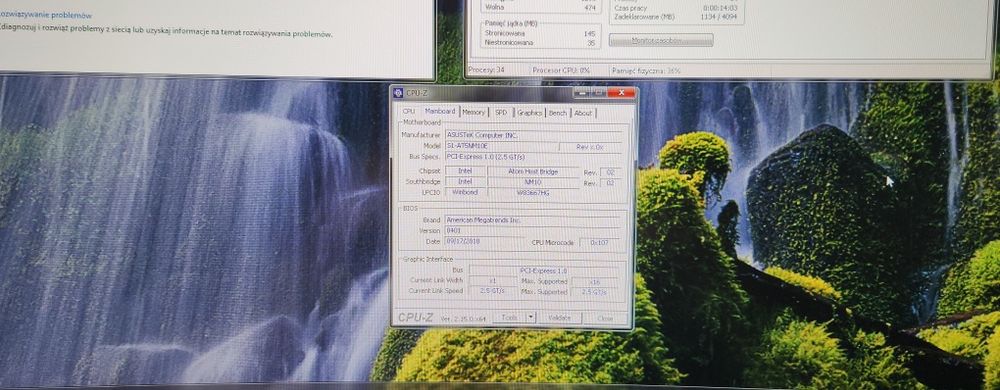Click the LPCIO Winbond field
The width and height of the screenshot is (1000, 390).
[464, 192]
